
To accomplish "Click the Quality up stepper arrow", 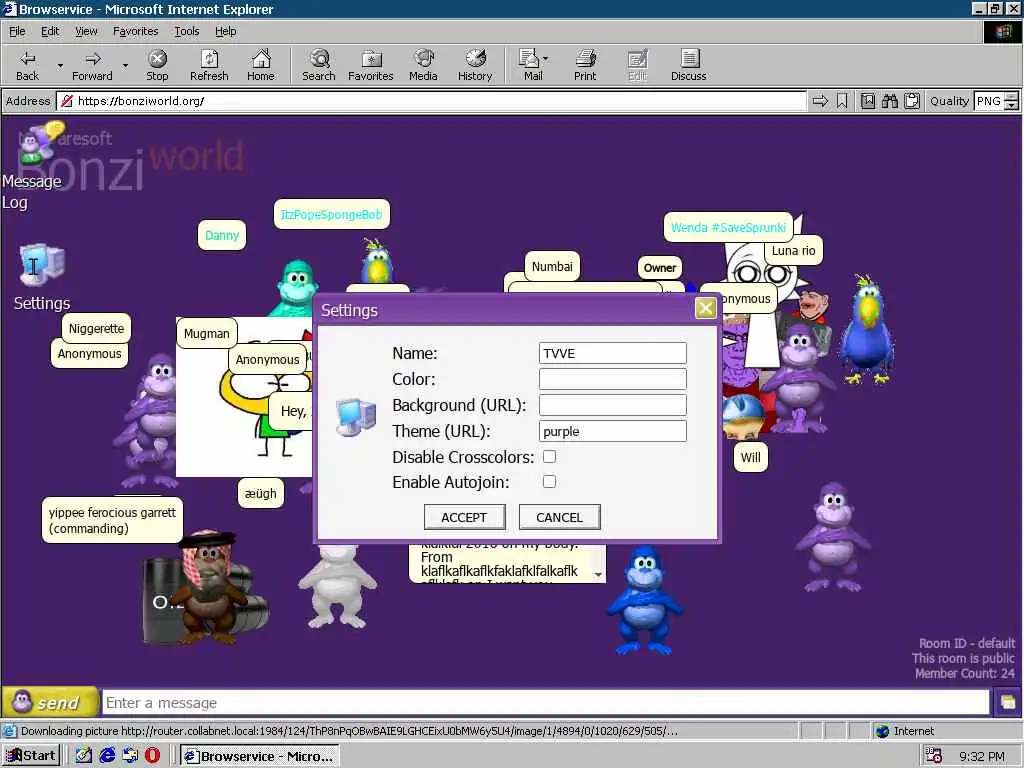I will [x=1012, y=97].
